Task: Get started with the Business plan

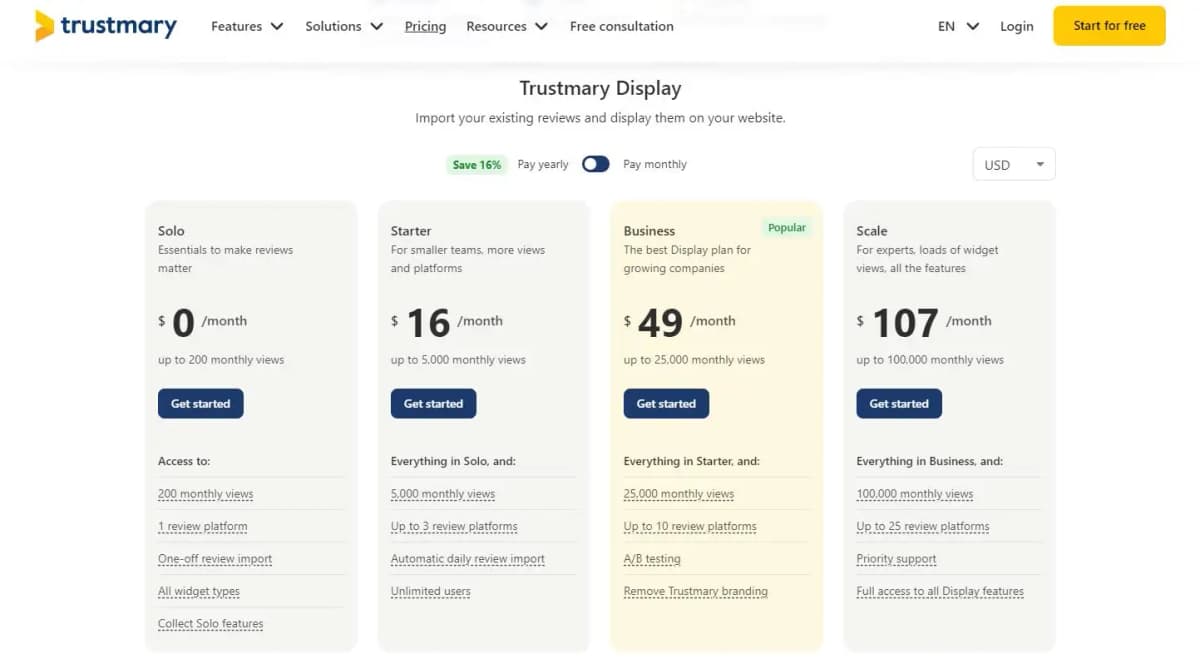Action: (x=666, y=404)
